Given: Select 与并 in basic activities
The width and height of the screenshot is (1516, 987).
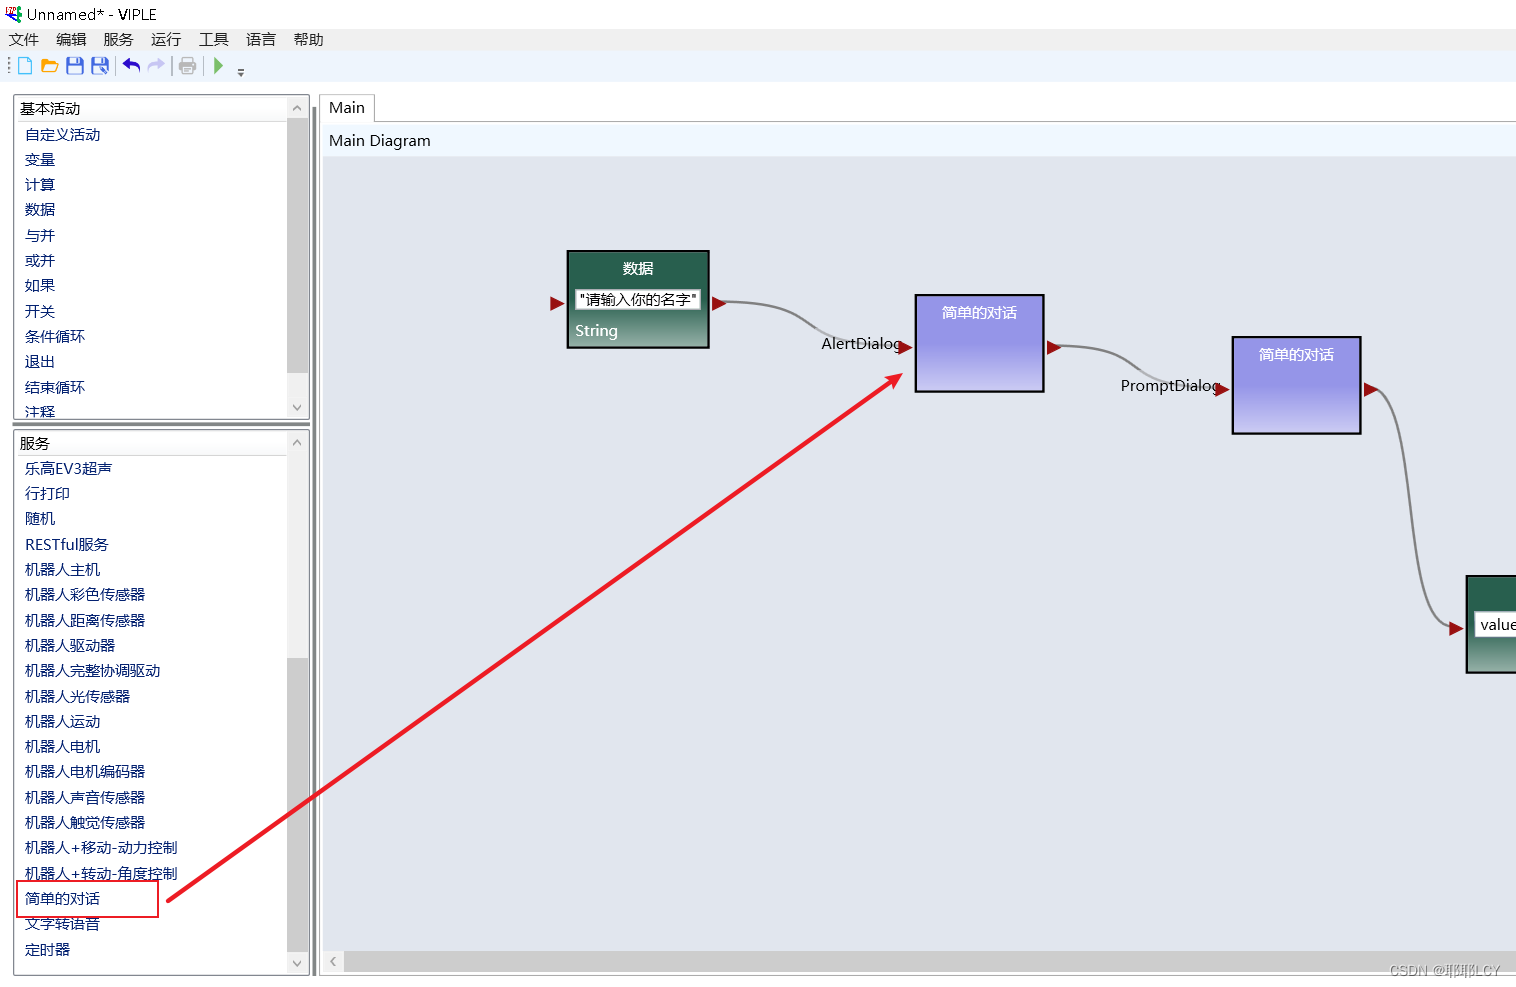Looking at the screenshot, I should 40,236.
